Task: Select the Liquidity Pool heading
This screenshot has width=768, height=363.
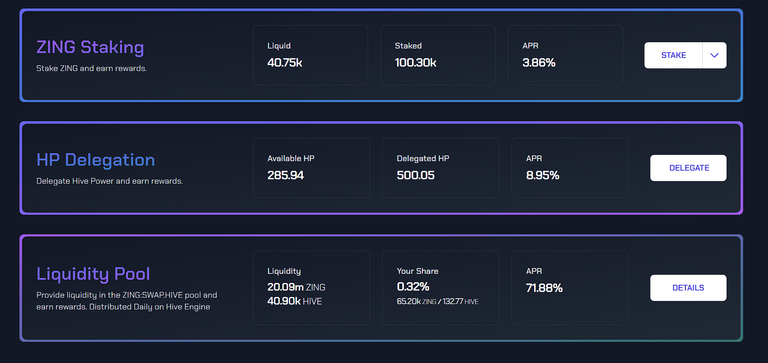Action: pyautogui.click(x=93, y=274)
